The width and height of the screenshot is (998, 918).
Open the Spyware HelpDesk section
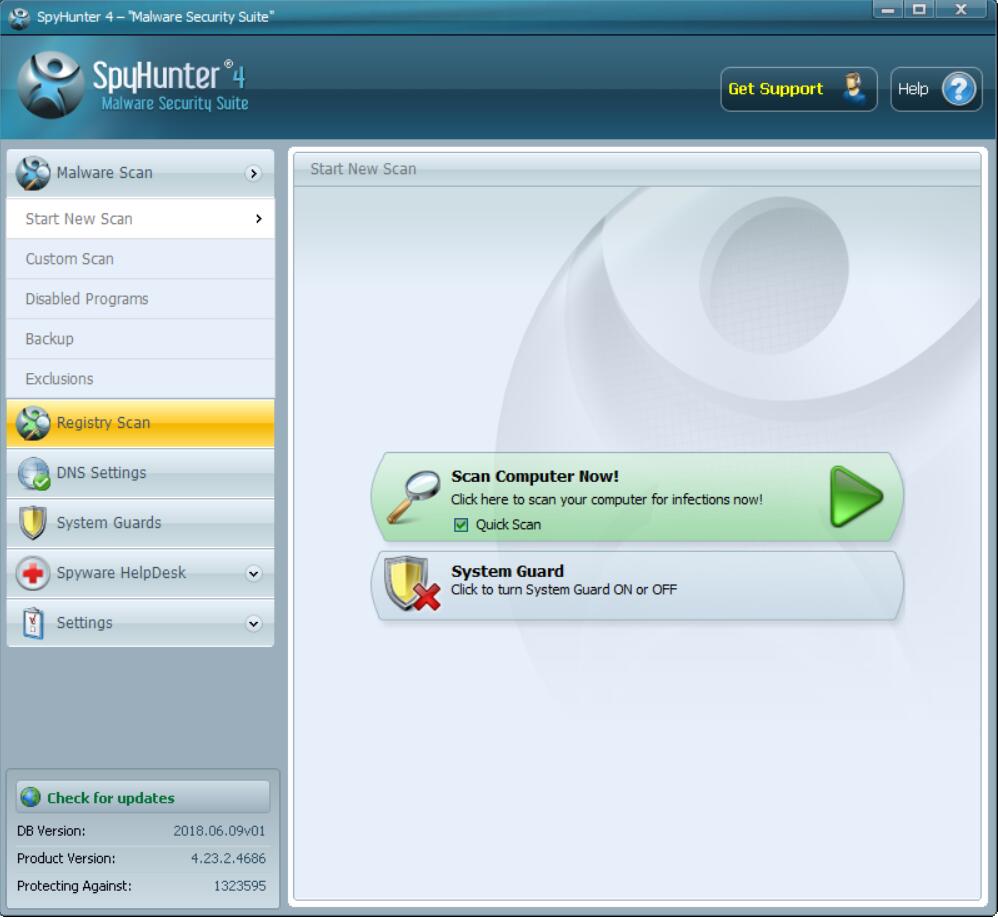(141, 573)
